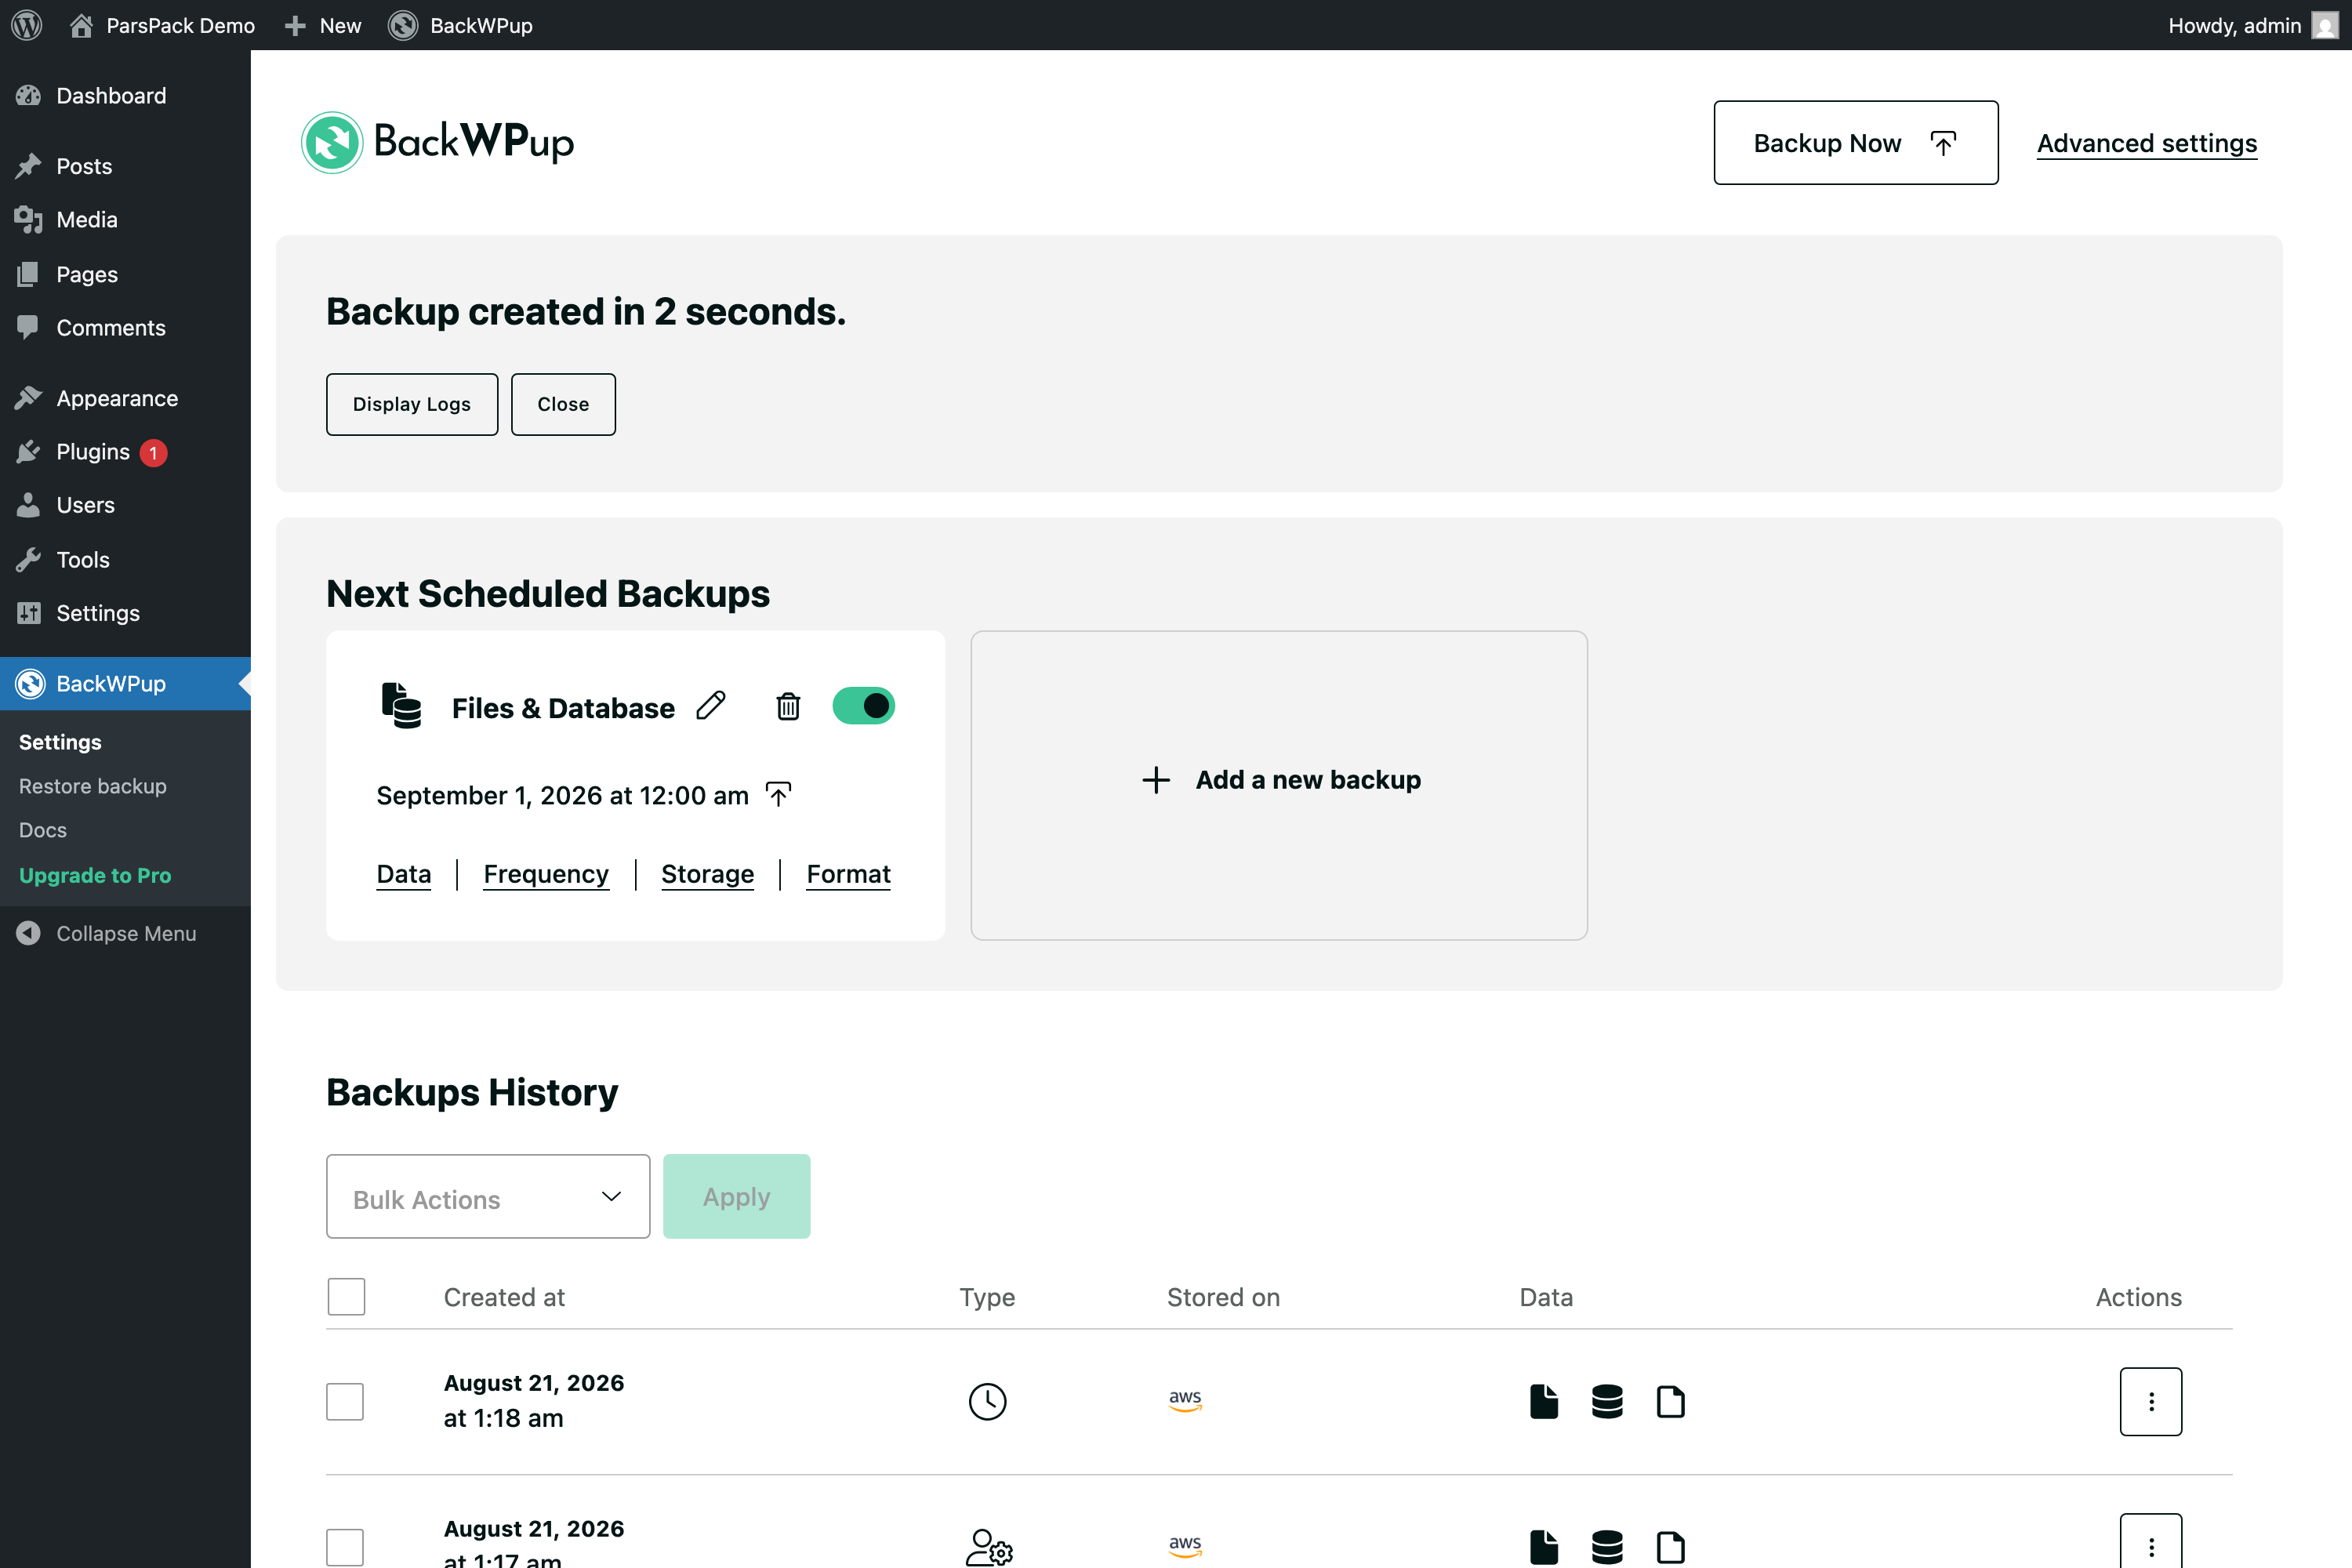Open Restore backup submenu item
Viewport: 2352px width, 1568px height.
(x=93, y=786)
